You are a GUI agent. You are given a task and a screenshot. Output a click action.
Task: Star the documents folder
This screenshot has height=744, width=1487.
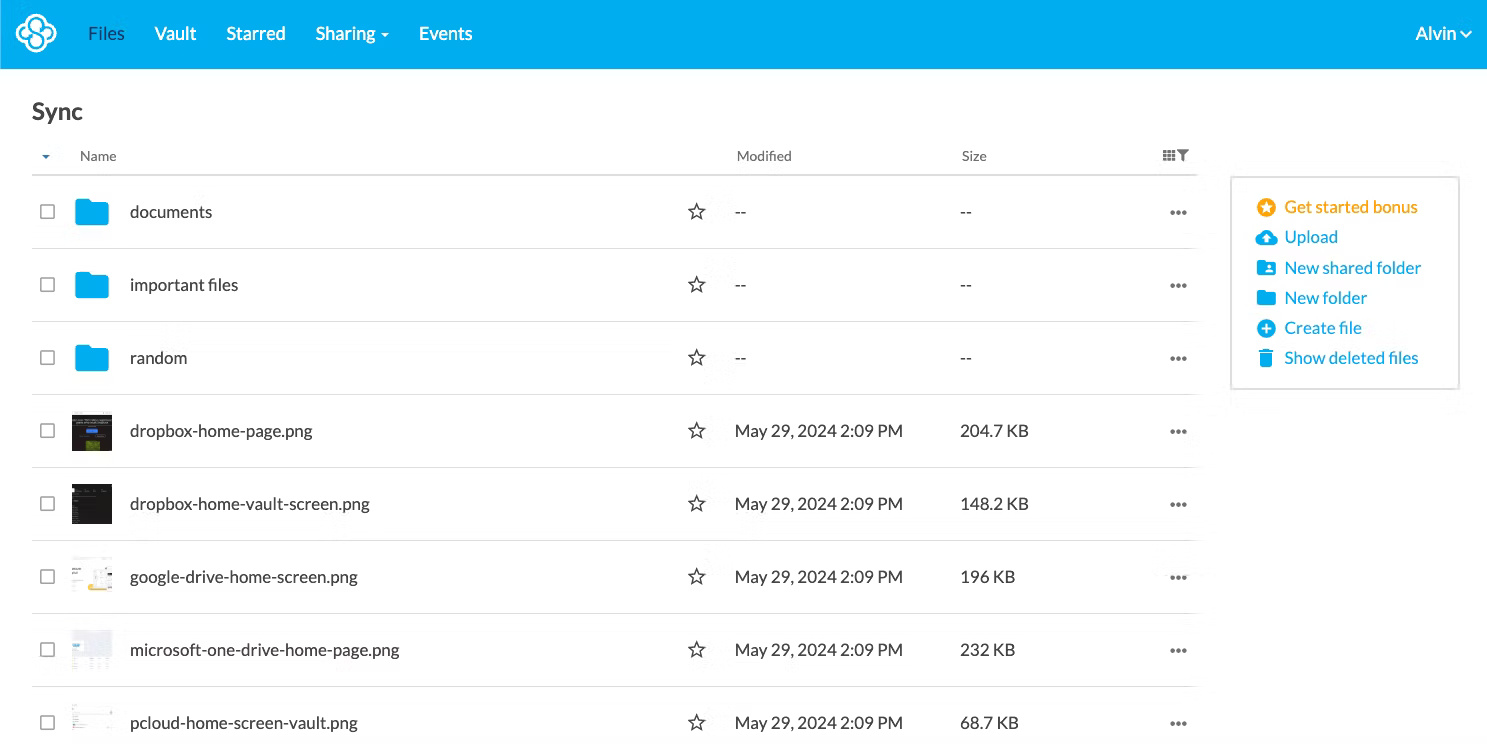(x=696, y=211)
